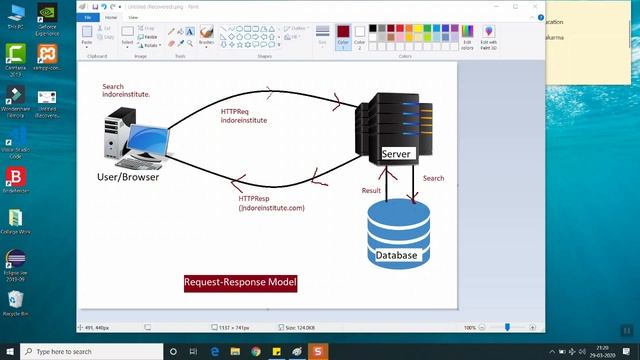Click the Redo icon in title bar
Screen dimensions: 640x360
point(113,7)
